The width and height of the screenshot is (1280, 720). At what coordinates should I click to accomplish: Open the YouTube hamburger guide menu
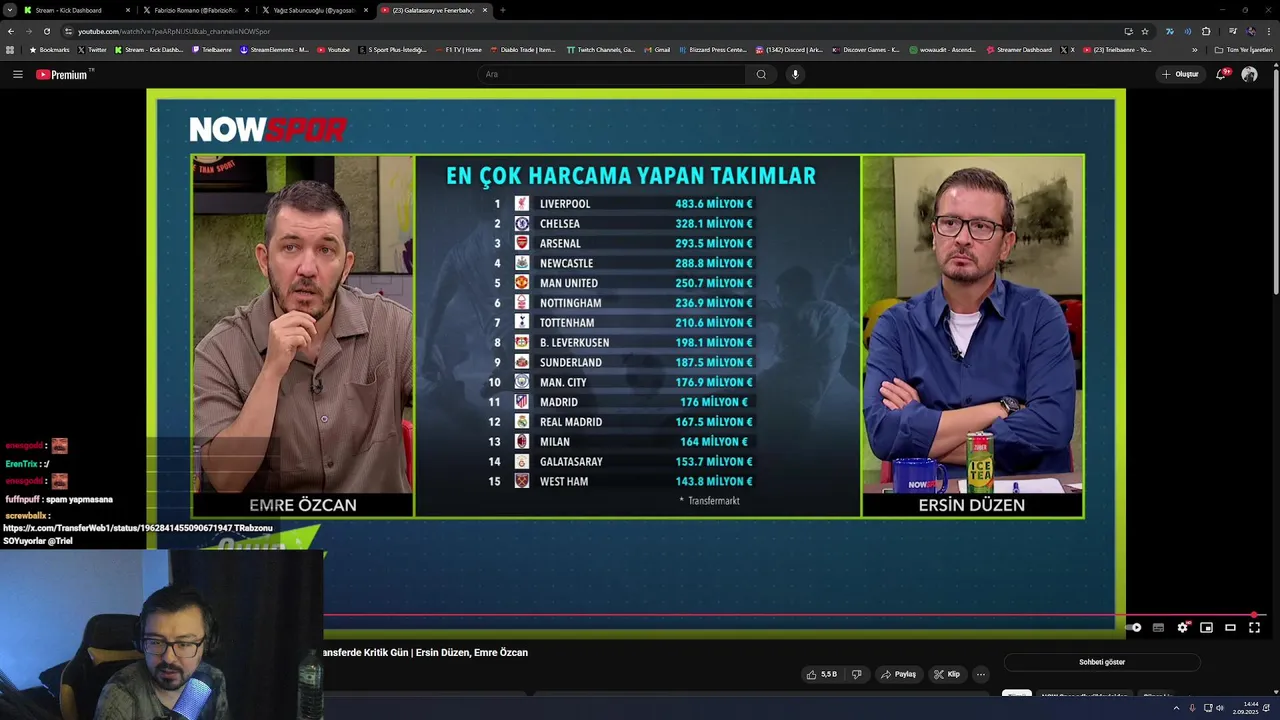pos(17,74)
